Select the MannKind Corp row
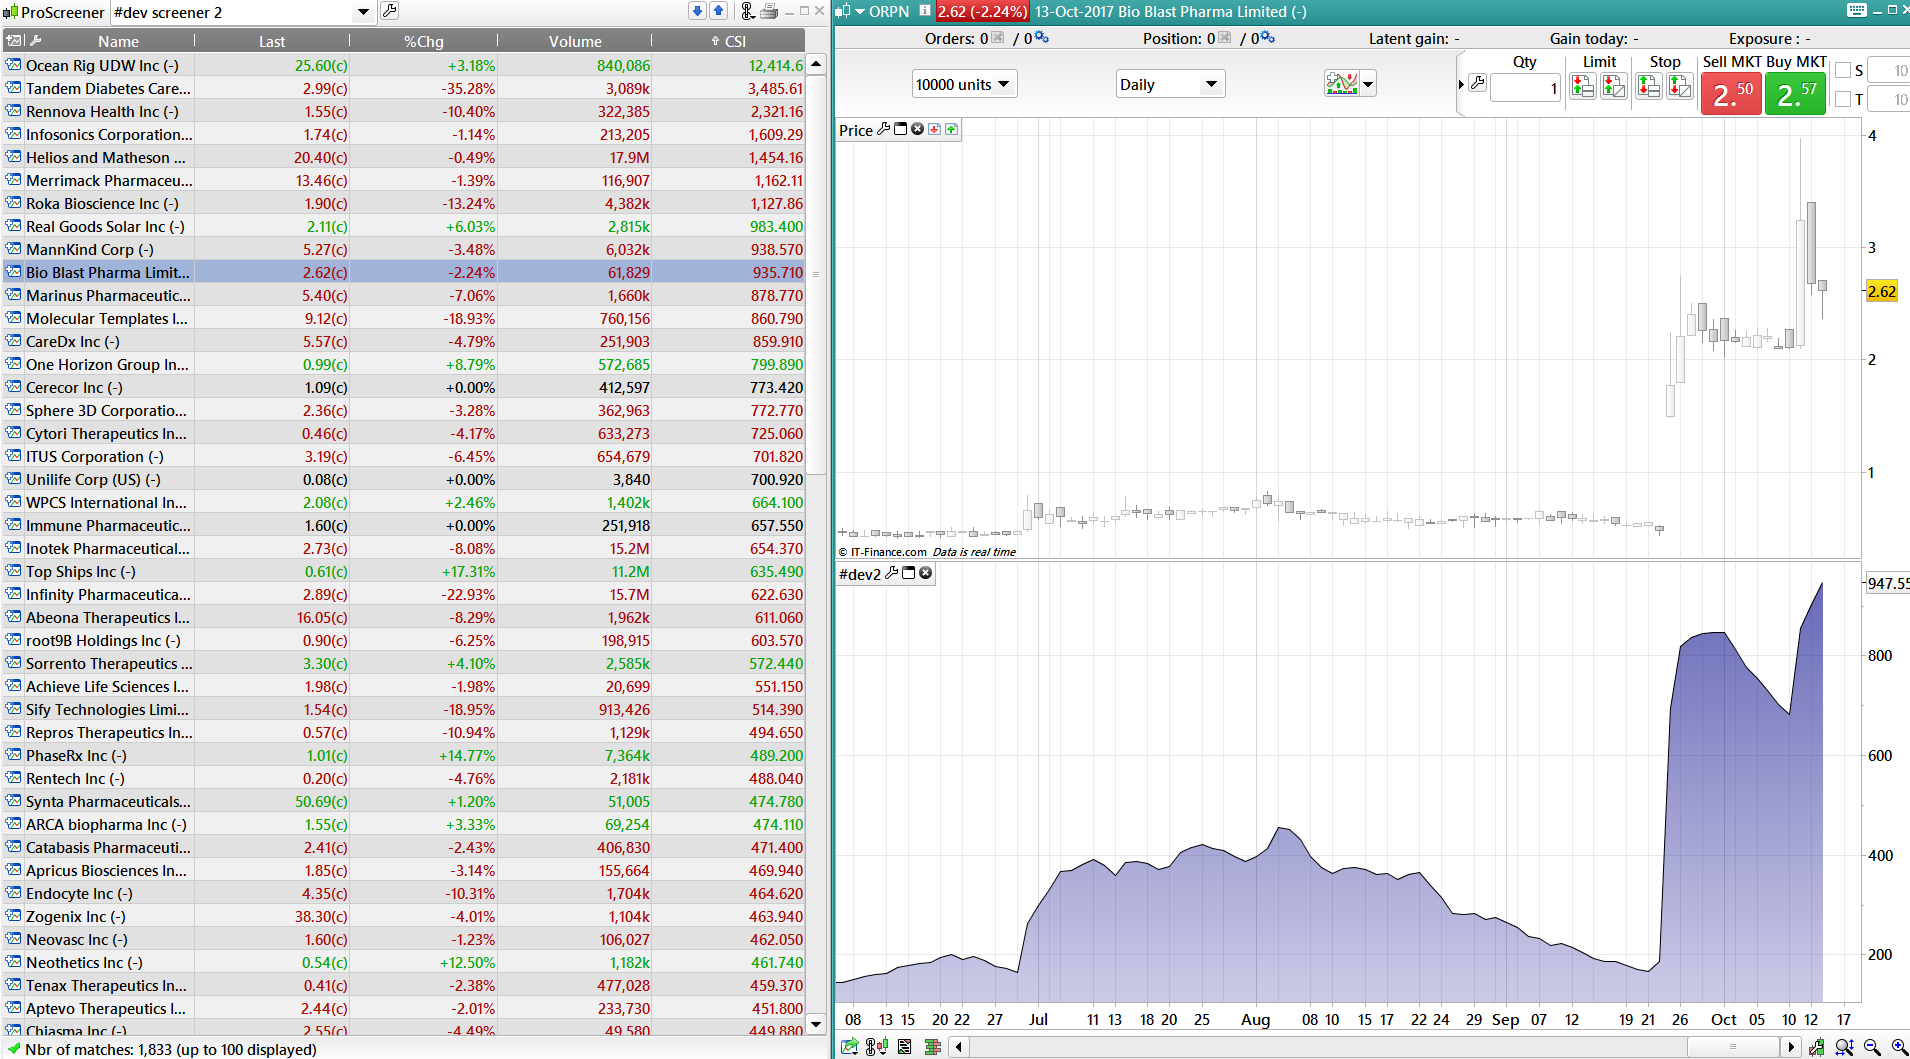The image size is (1910, 1059). point(404,249)
